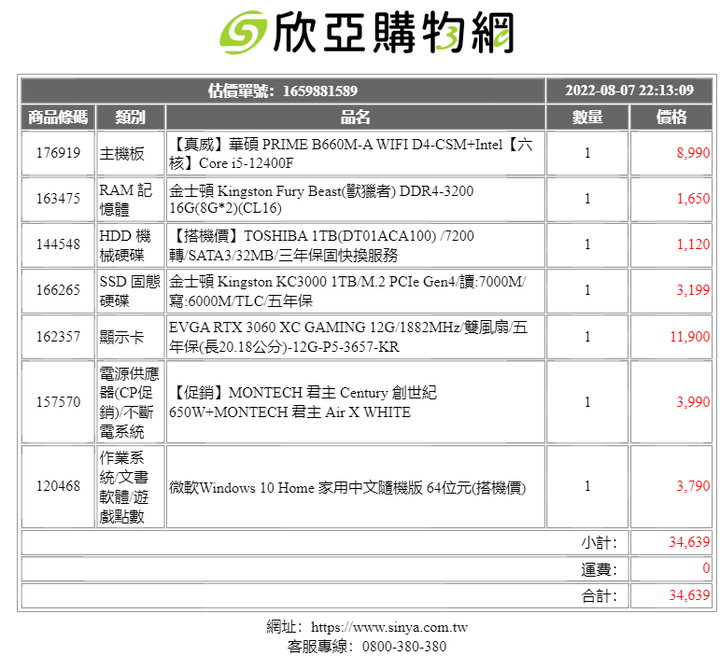
Task: Click quantity 1 in the 主機板 row
Action: point(587,153)
